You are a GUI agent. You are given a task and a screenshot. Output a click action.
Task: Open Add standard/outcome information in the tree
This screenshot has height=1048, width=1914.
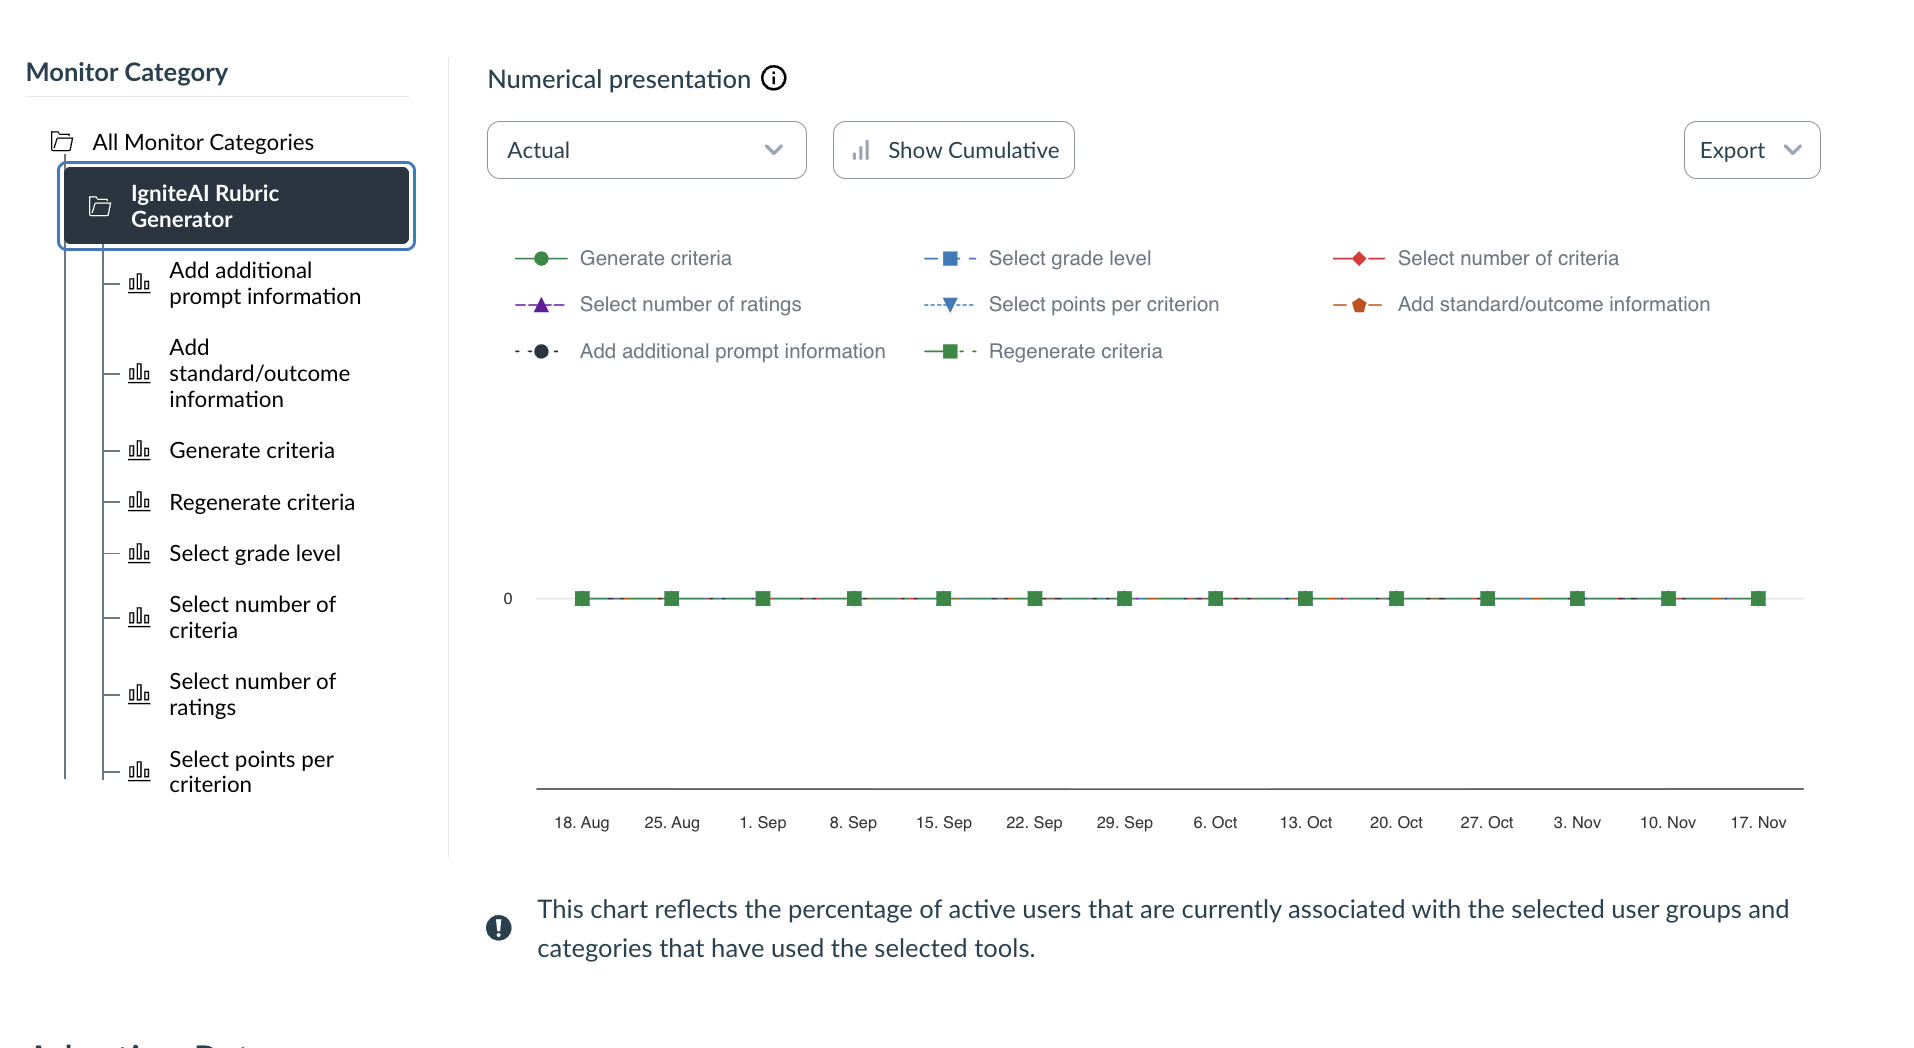259,373
